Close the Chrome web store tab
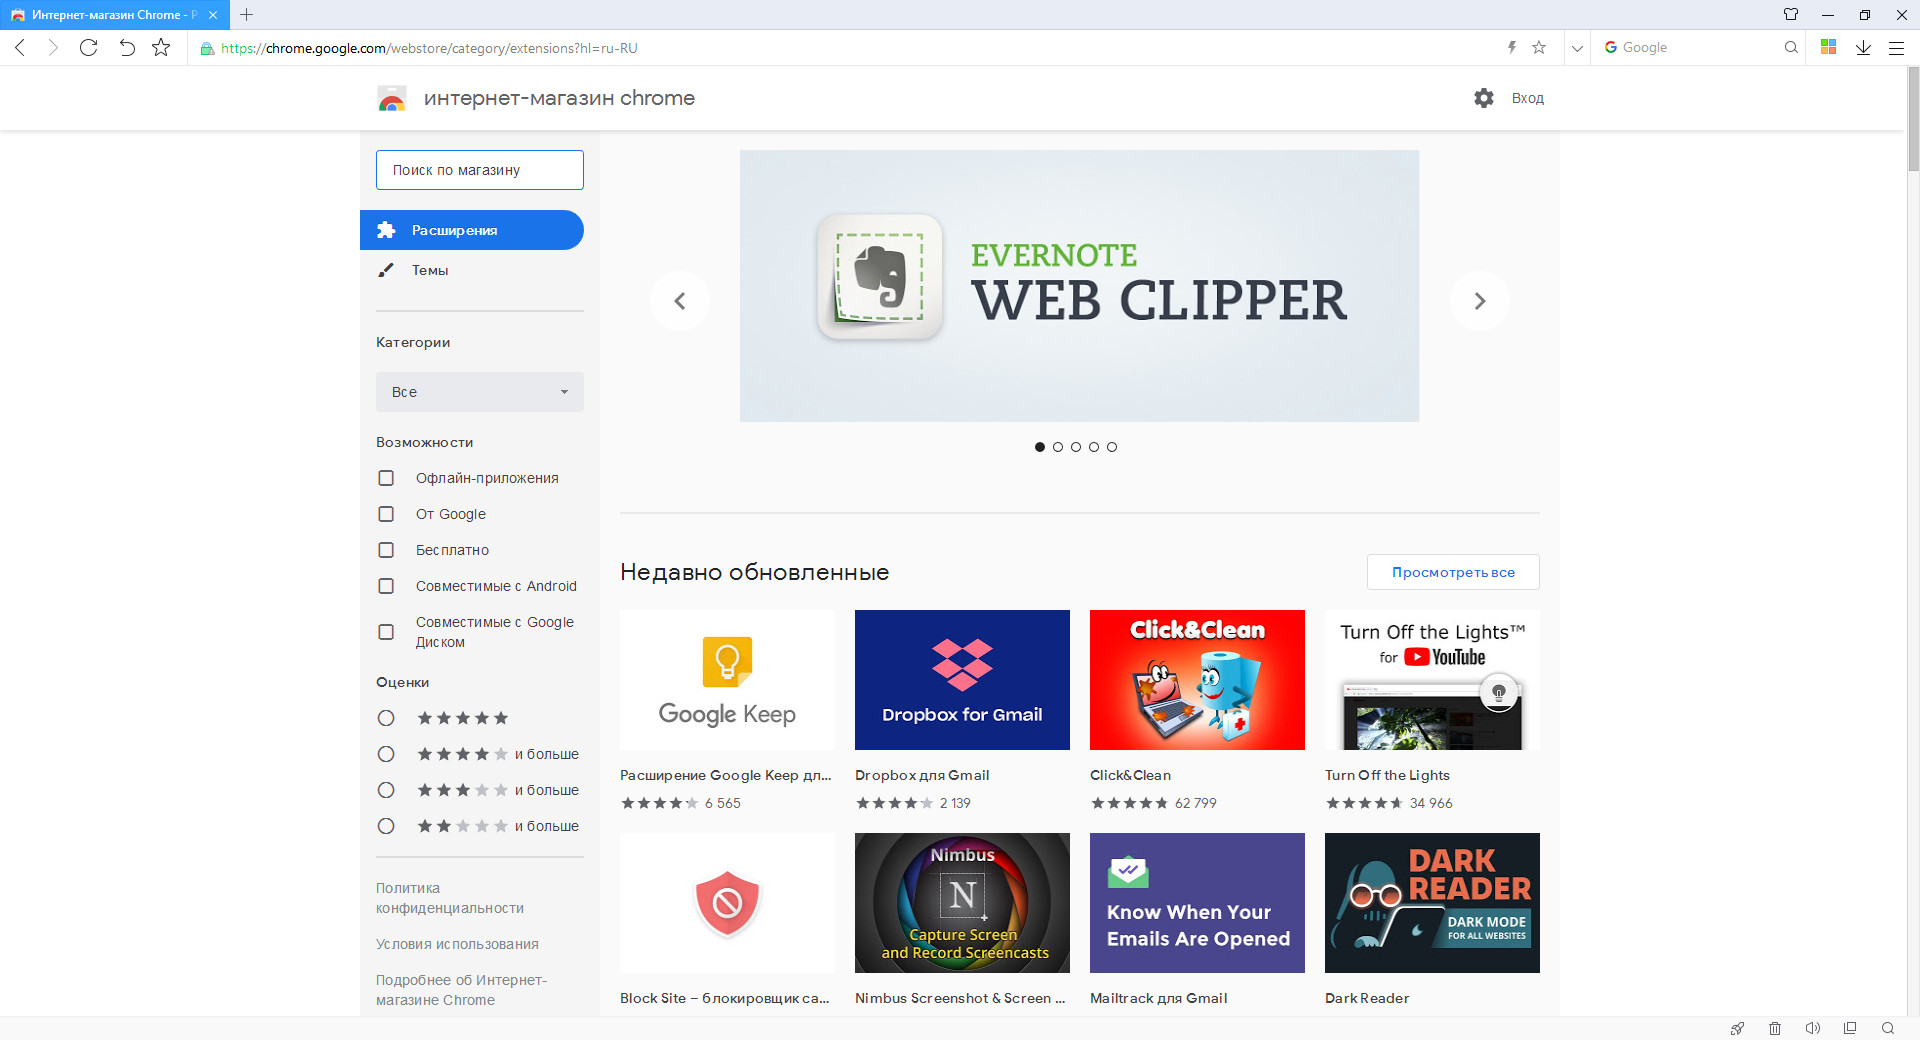 213,15
